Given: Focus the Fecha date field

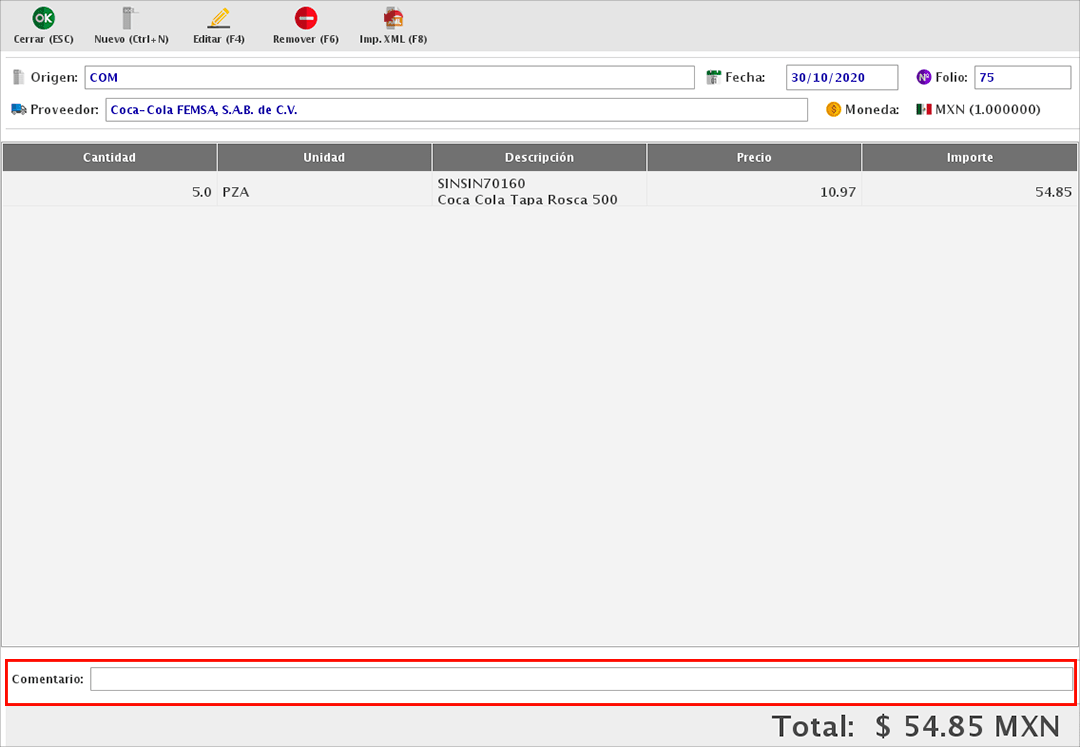Looking at the screenshot, I should pos(840,77).
